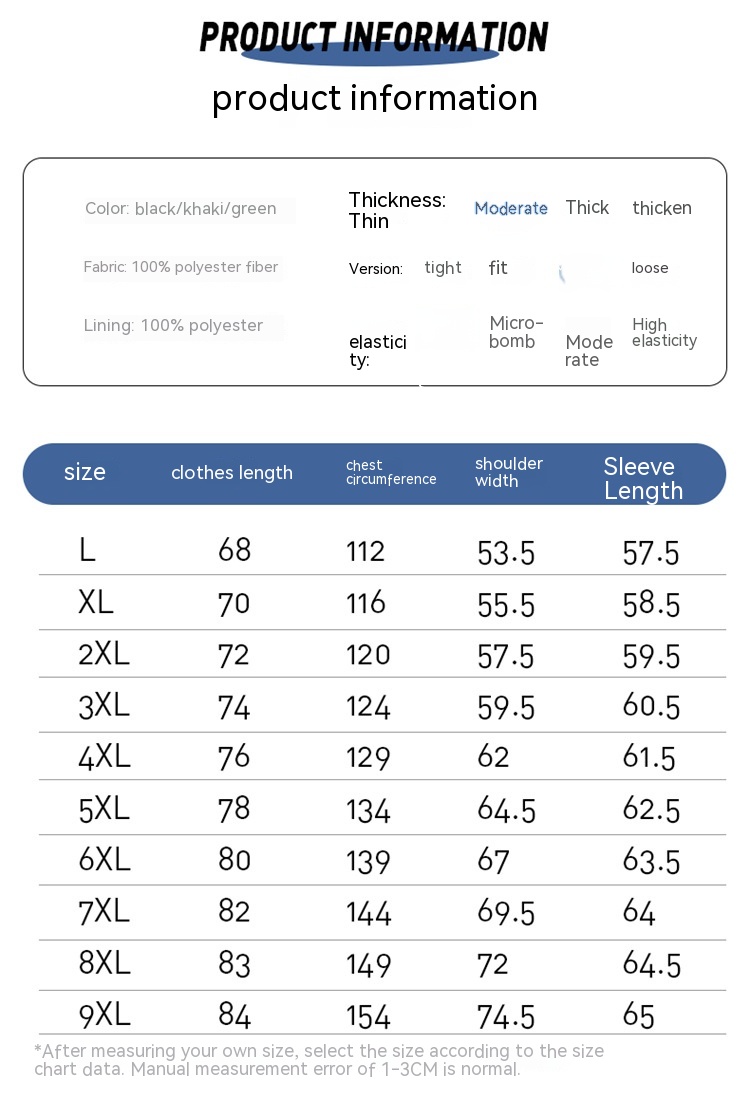Pick the fit version option

click(x=498, y=267)
